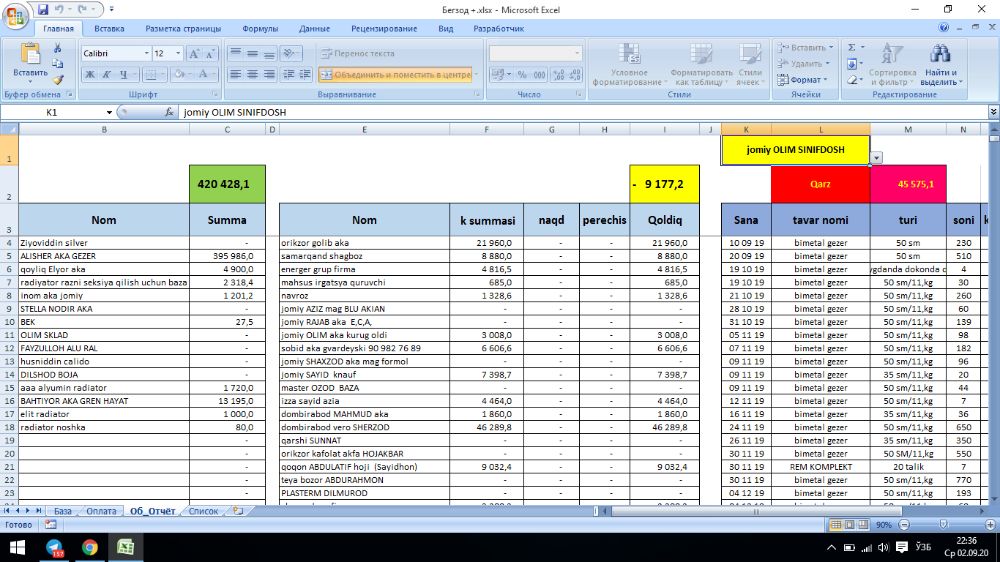
Task: Switch to the База sheet tab
Action: tap(62, 511)
